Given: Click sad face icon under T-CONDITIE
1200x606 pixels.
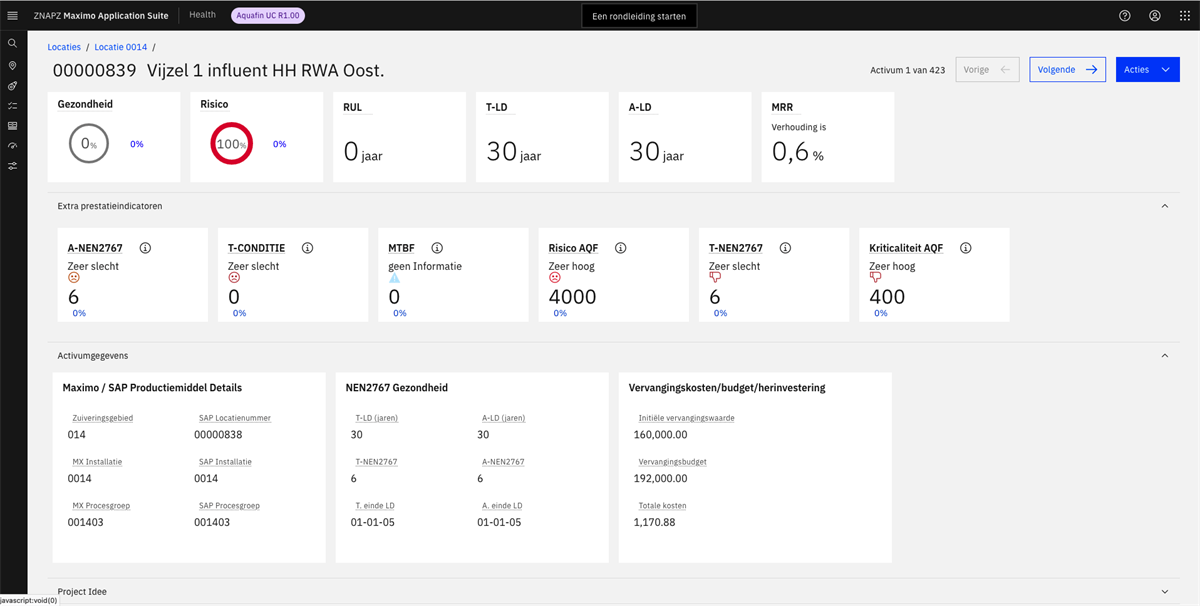Looking at the screenshot, I should [x=234, y=278].
